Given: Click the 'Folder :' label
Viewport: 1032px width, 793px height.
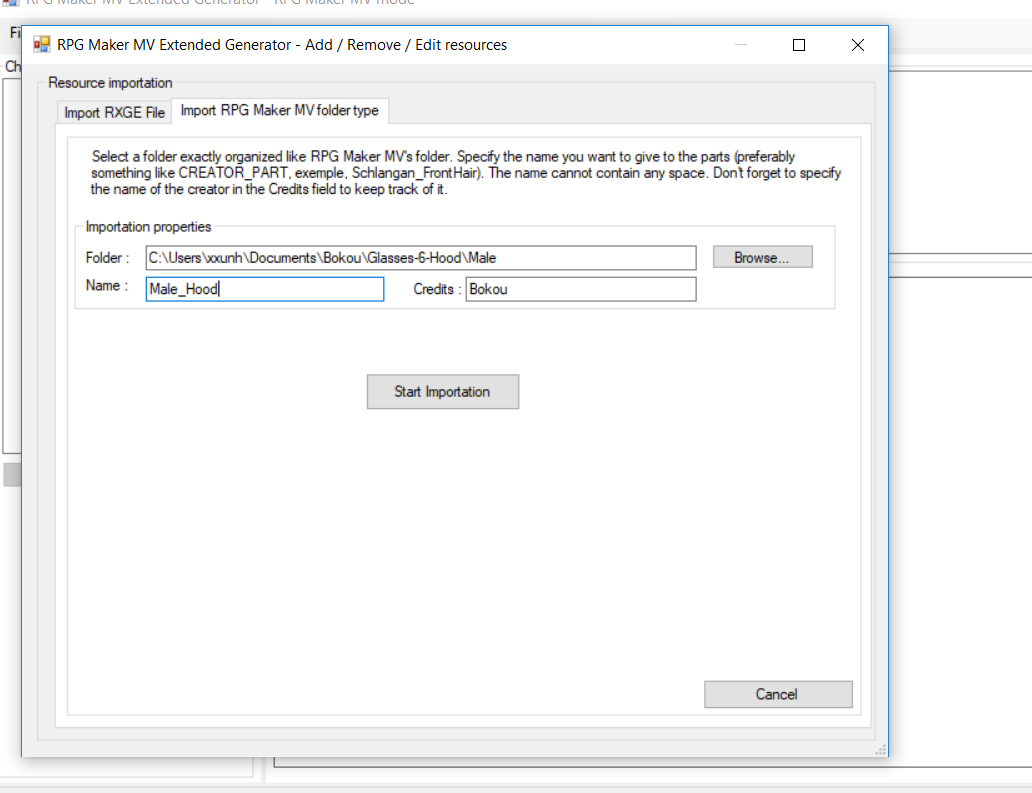Looking at the screenshot, I should (107, 258).
